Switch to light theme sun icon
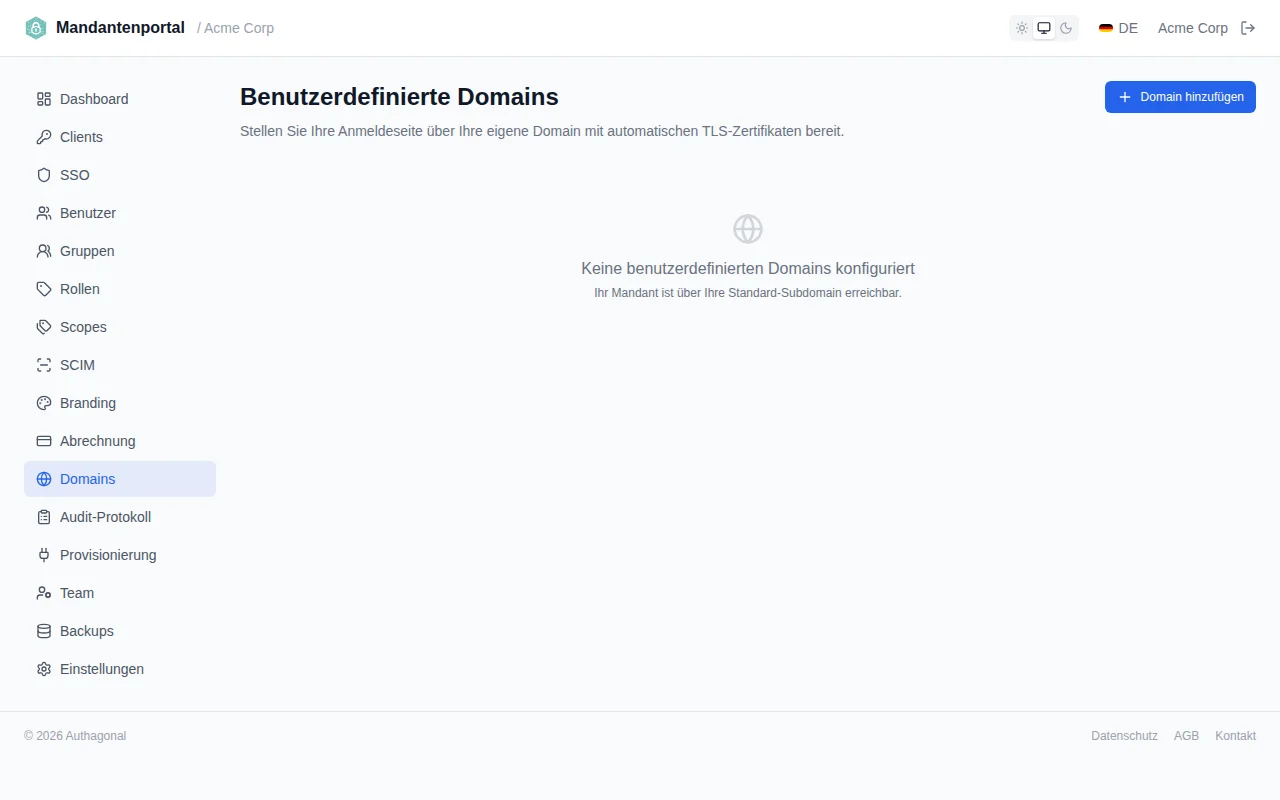 (x=1022, y=28)
